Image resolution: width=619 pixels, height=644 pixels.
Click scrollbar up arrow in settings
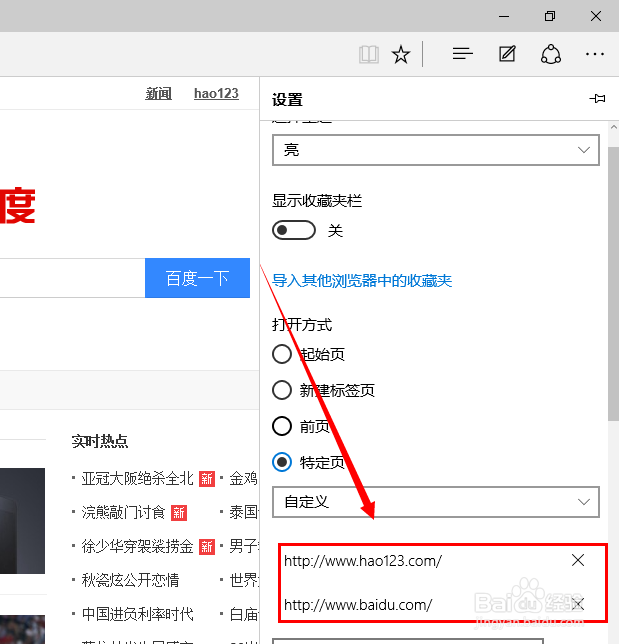tap(614, 127)
